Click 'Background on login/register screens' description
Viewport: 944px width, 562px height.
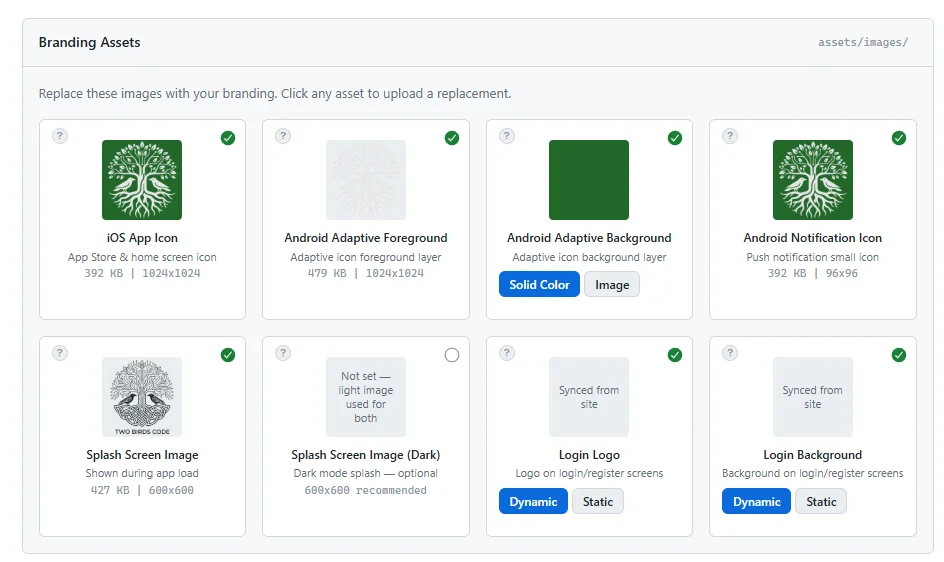click(x=813, y=473)
